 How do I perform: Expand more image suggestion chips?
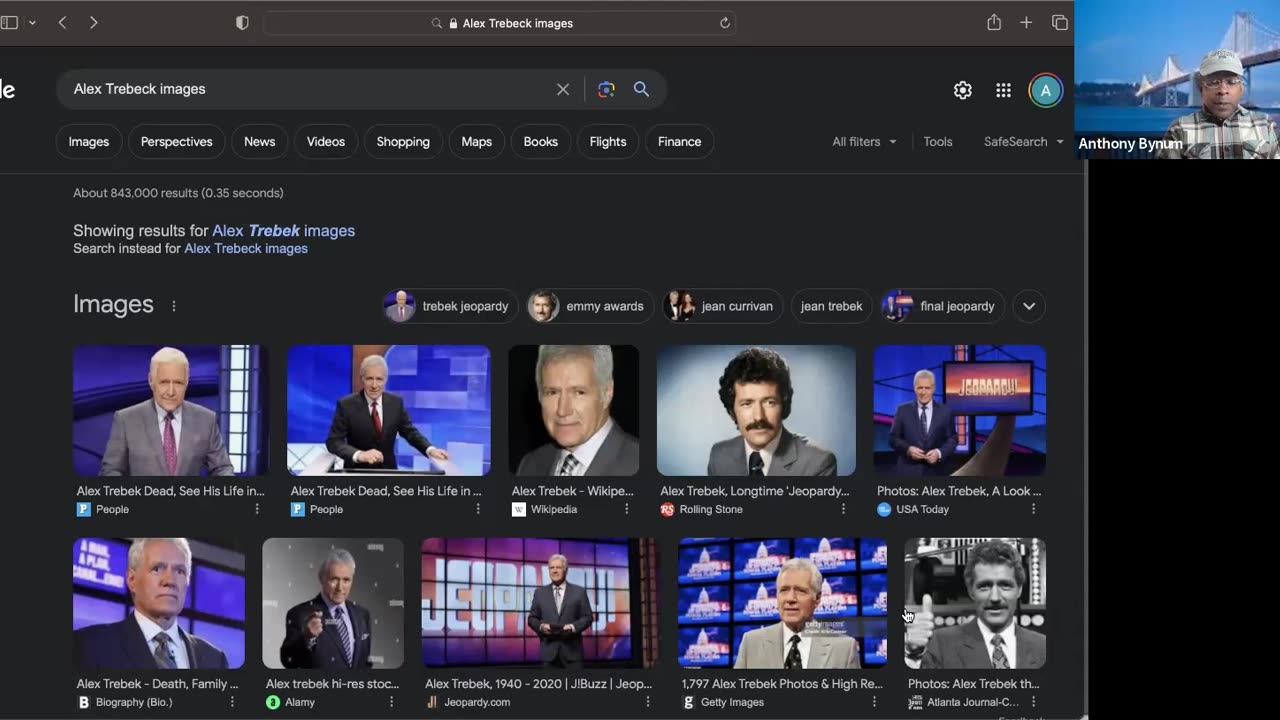tap(1029, 306)
